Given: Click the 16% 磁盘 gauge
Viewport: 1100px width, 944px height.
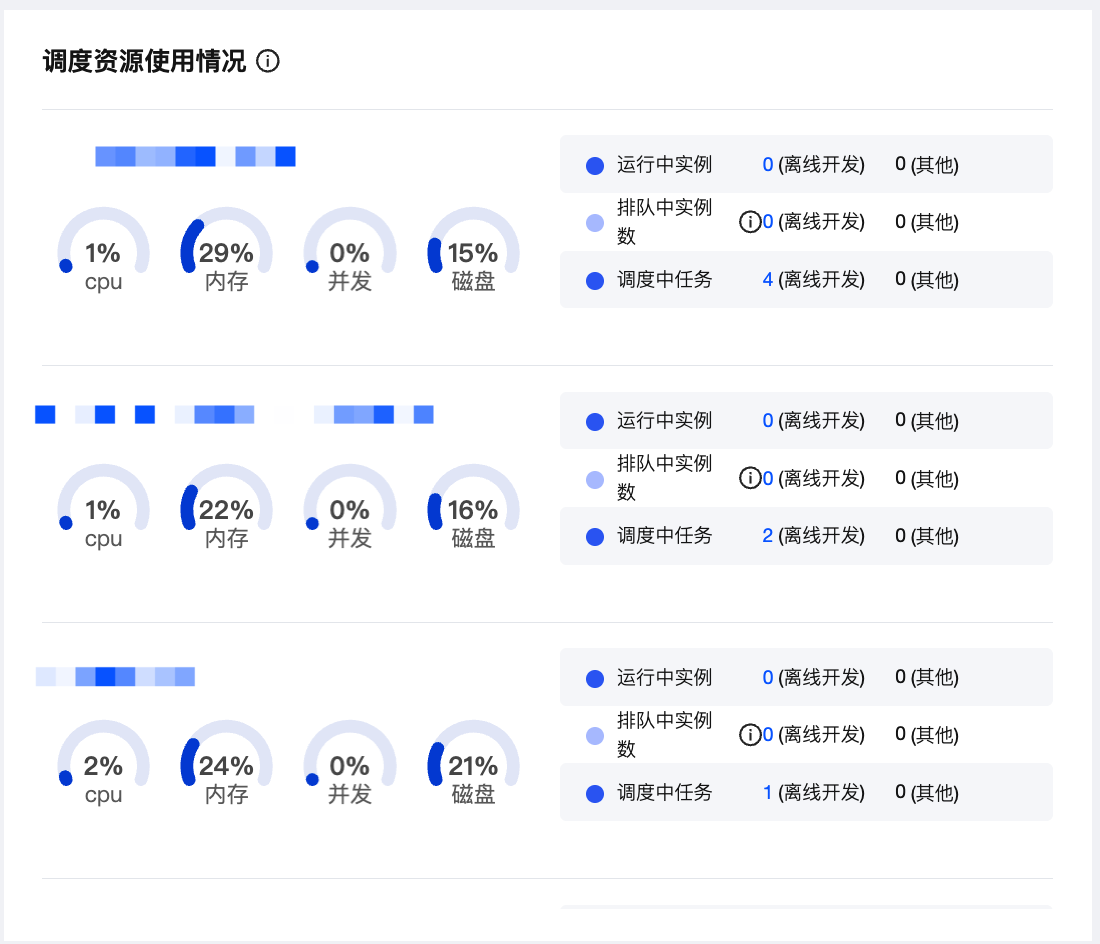Looking at the screenshot, I should [x=473, y=507].
